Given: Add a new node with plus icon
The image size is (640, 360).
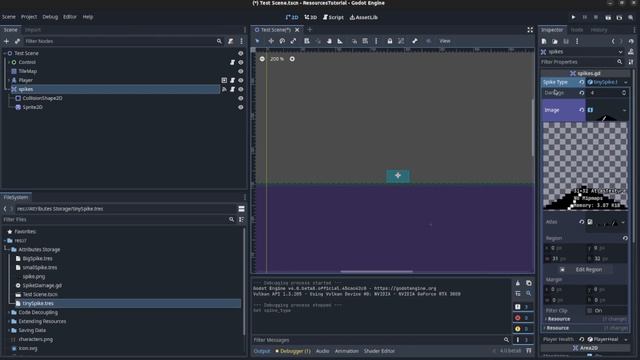Looking at the screenshot, I should coord(6,41).
